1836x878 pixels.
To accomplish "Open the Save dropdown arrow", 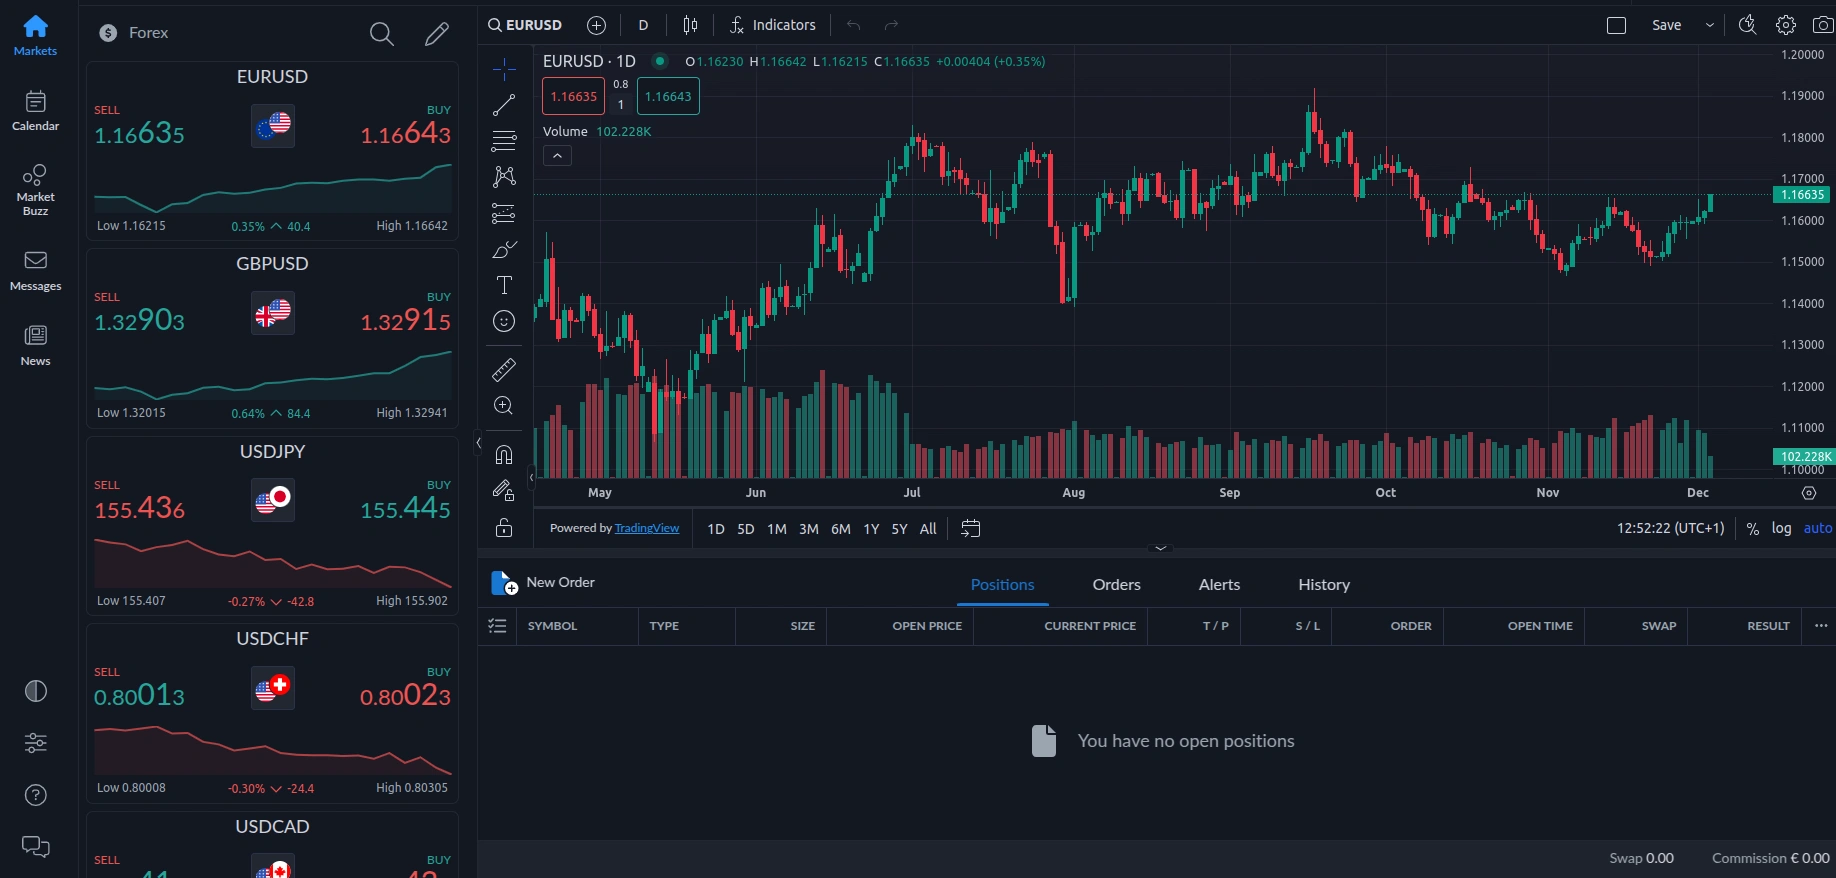I will (1710, 25).
